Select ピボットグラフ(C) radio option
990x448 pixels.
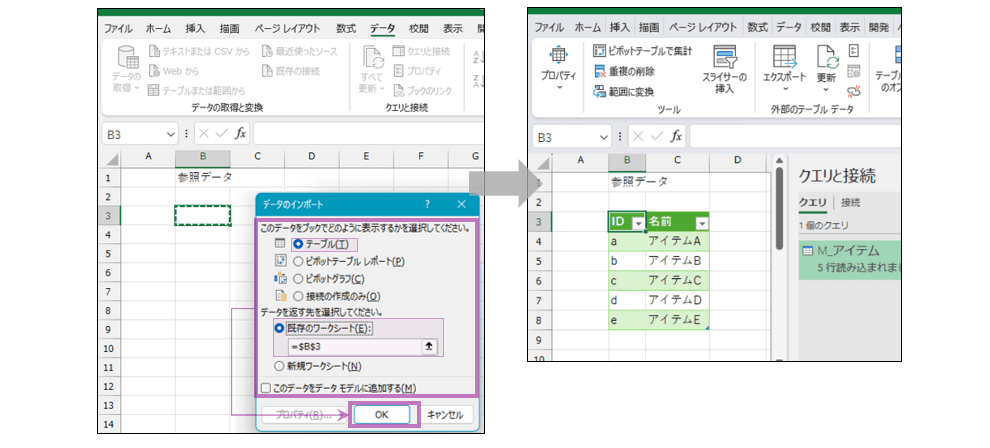pos(298,279)
